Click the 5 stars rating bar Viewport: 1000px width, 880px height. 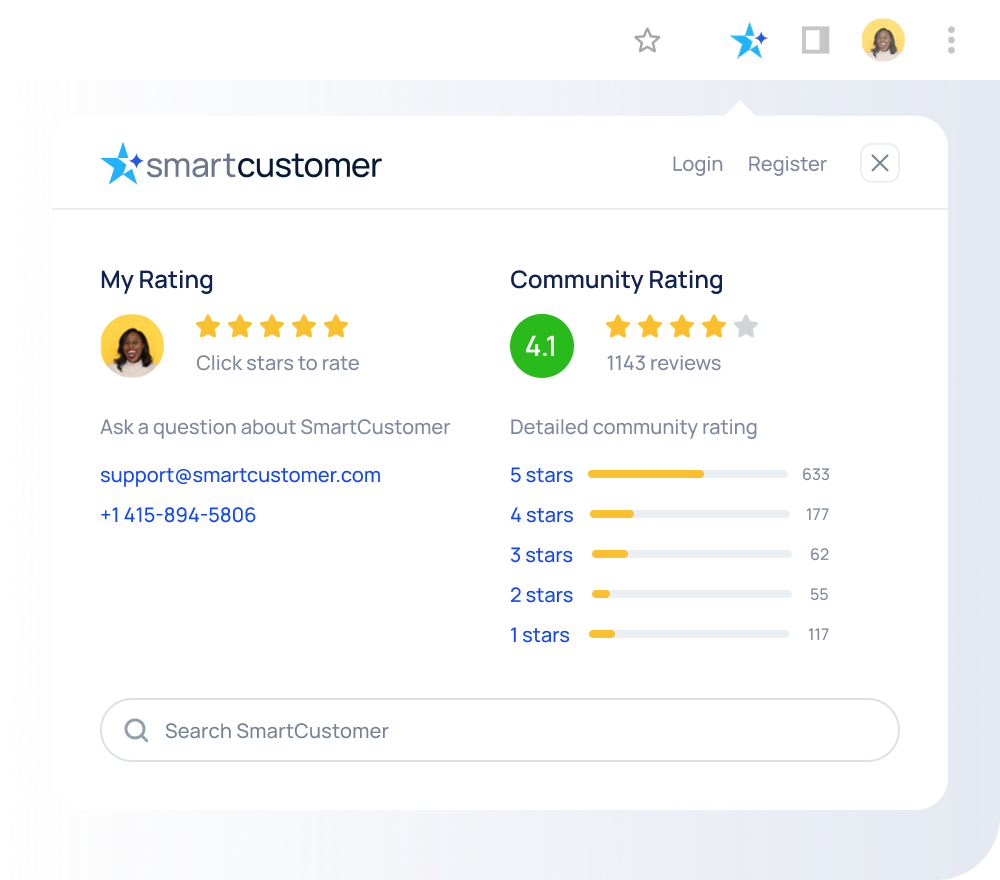(688, 474)
